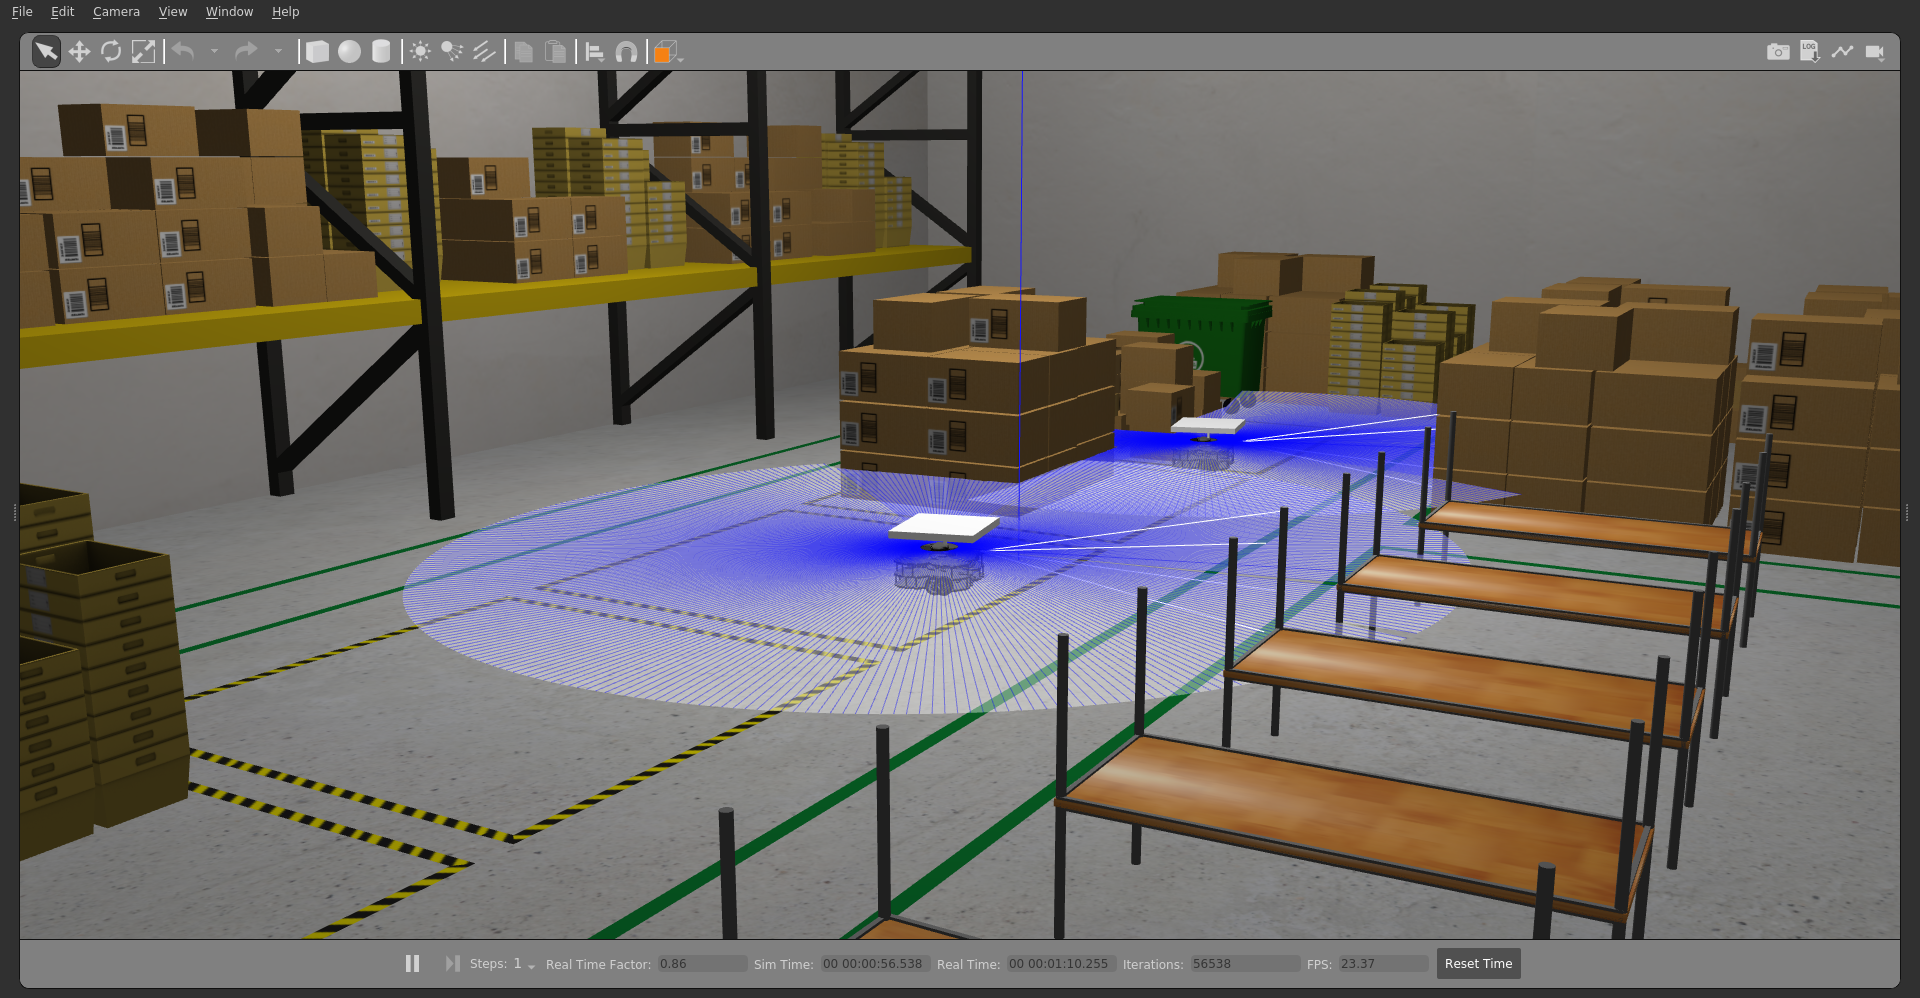The height and width of the screenshot is (998, 1920).
Task: Take a screenshot with the camera icon
Action: click(x=1779, y=51)
